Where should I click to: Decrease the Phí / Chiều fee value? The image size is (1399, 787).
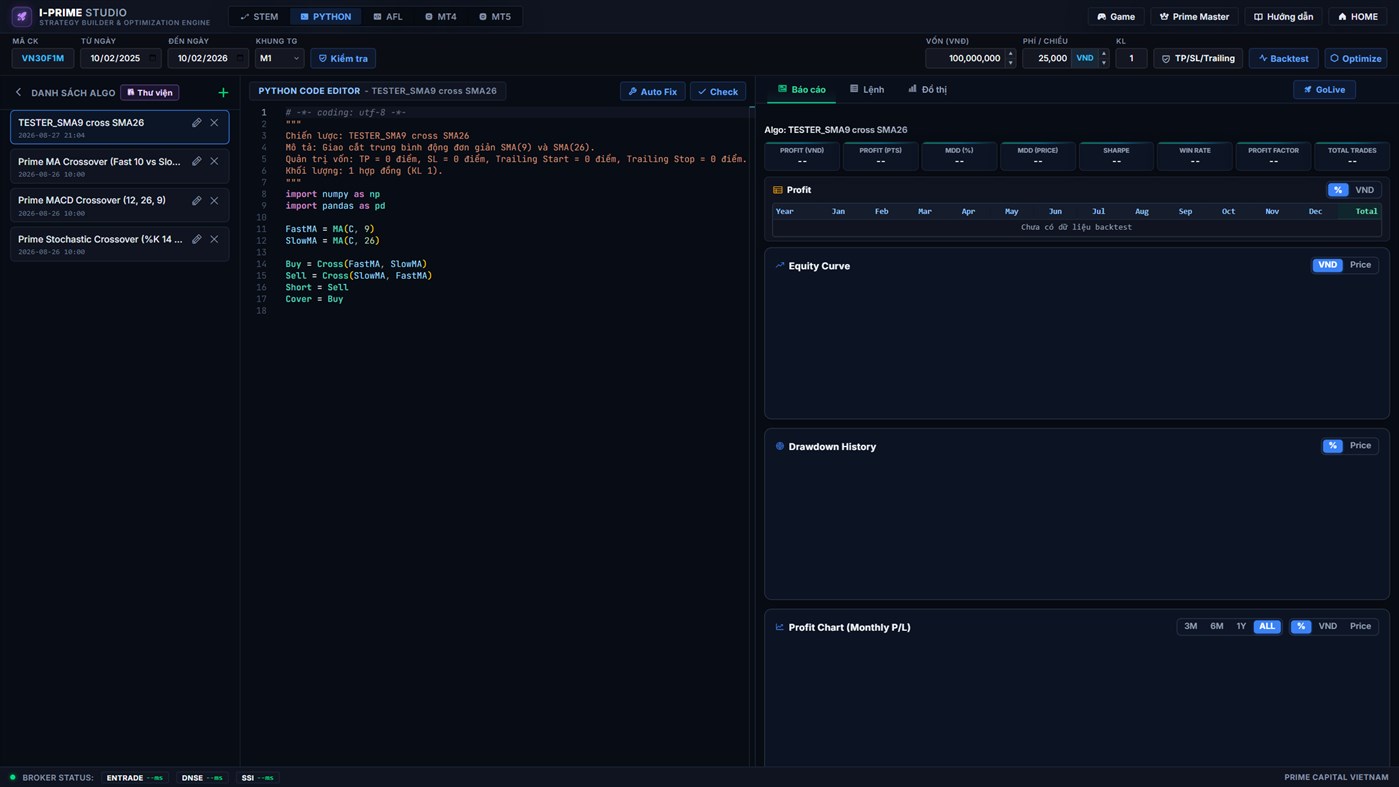1104,62
